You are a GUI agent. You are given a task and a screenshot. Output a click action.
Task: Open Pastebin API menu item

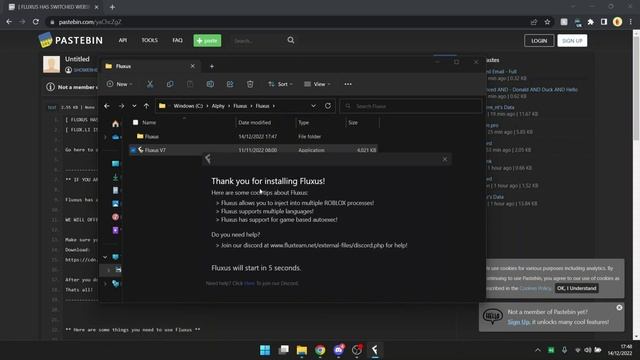[123, 40]
